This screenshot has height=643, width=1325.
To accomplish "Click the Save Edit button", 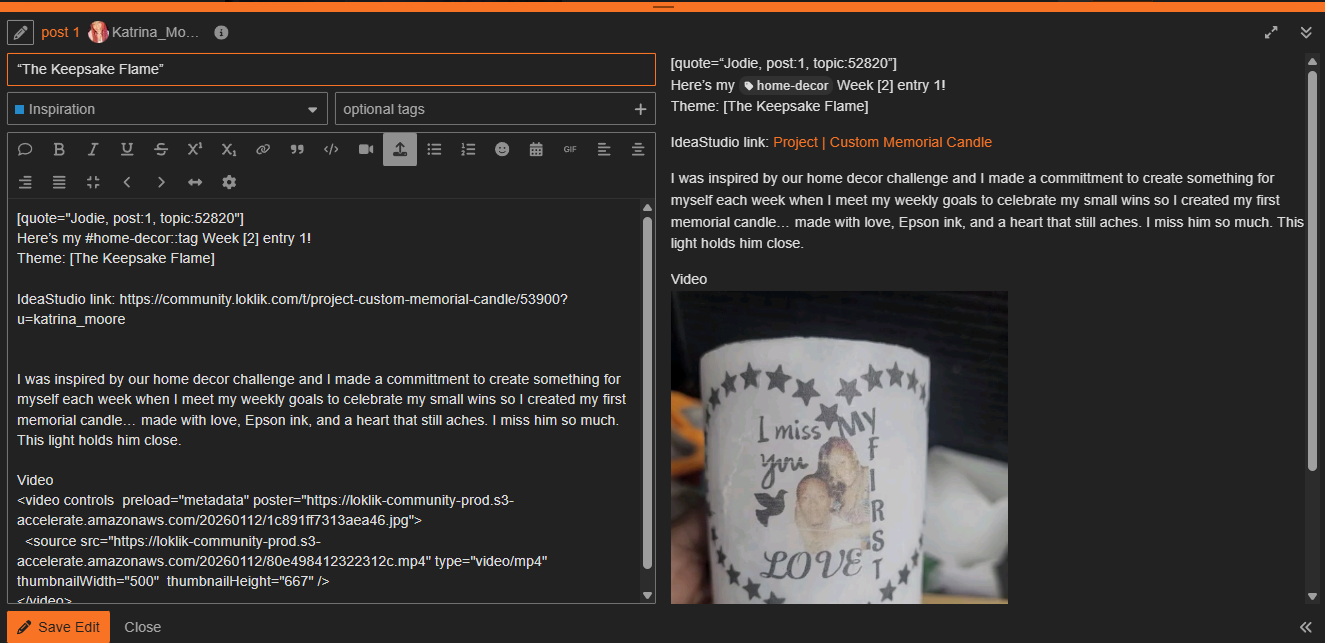I will point(58,627).
